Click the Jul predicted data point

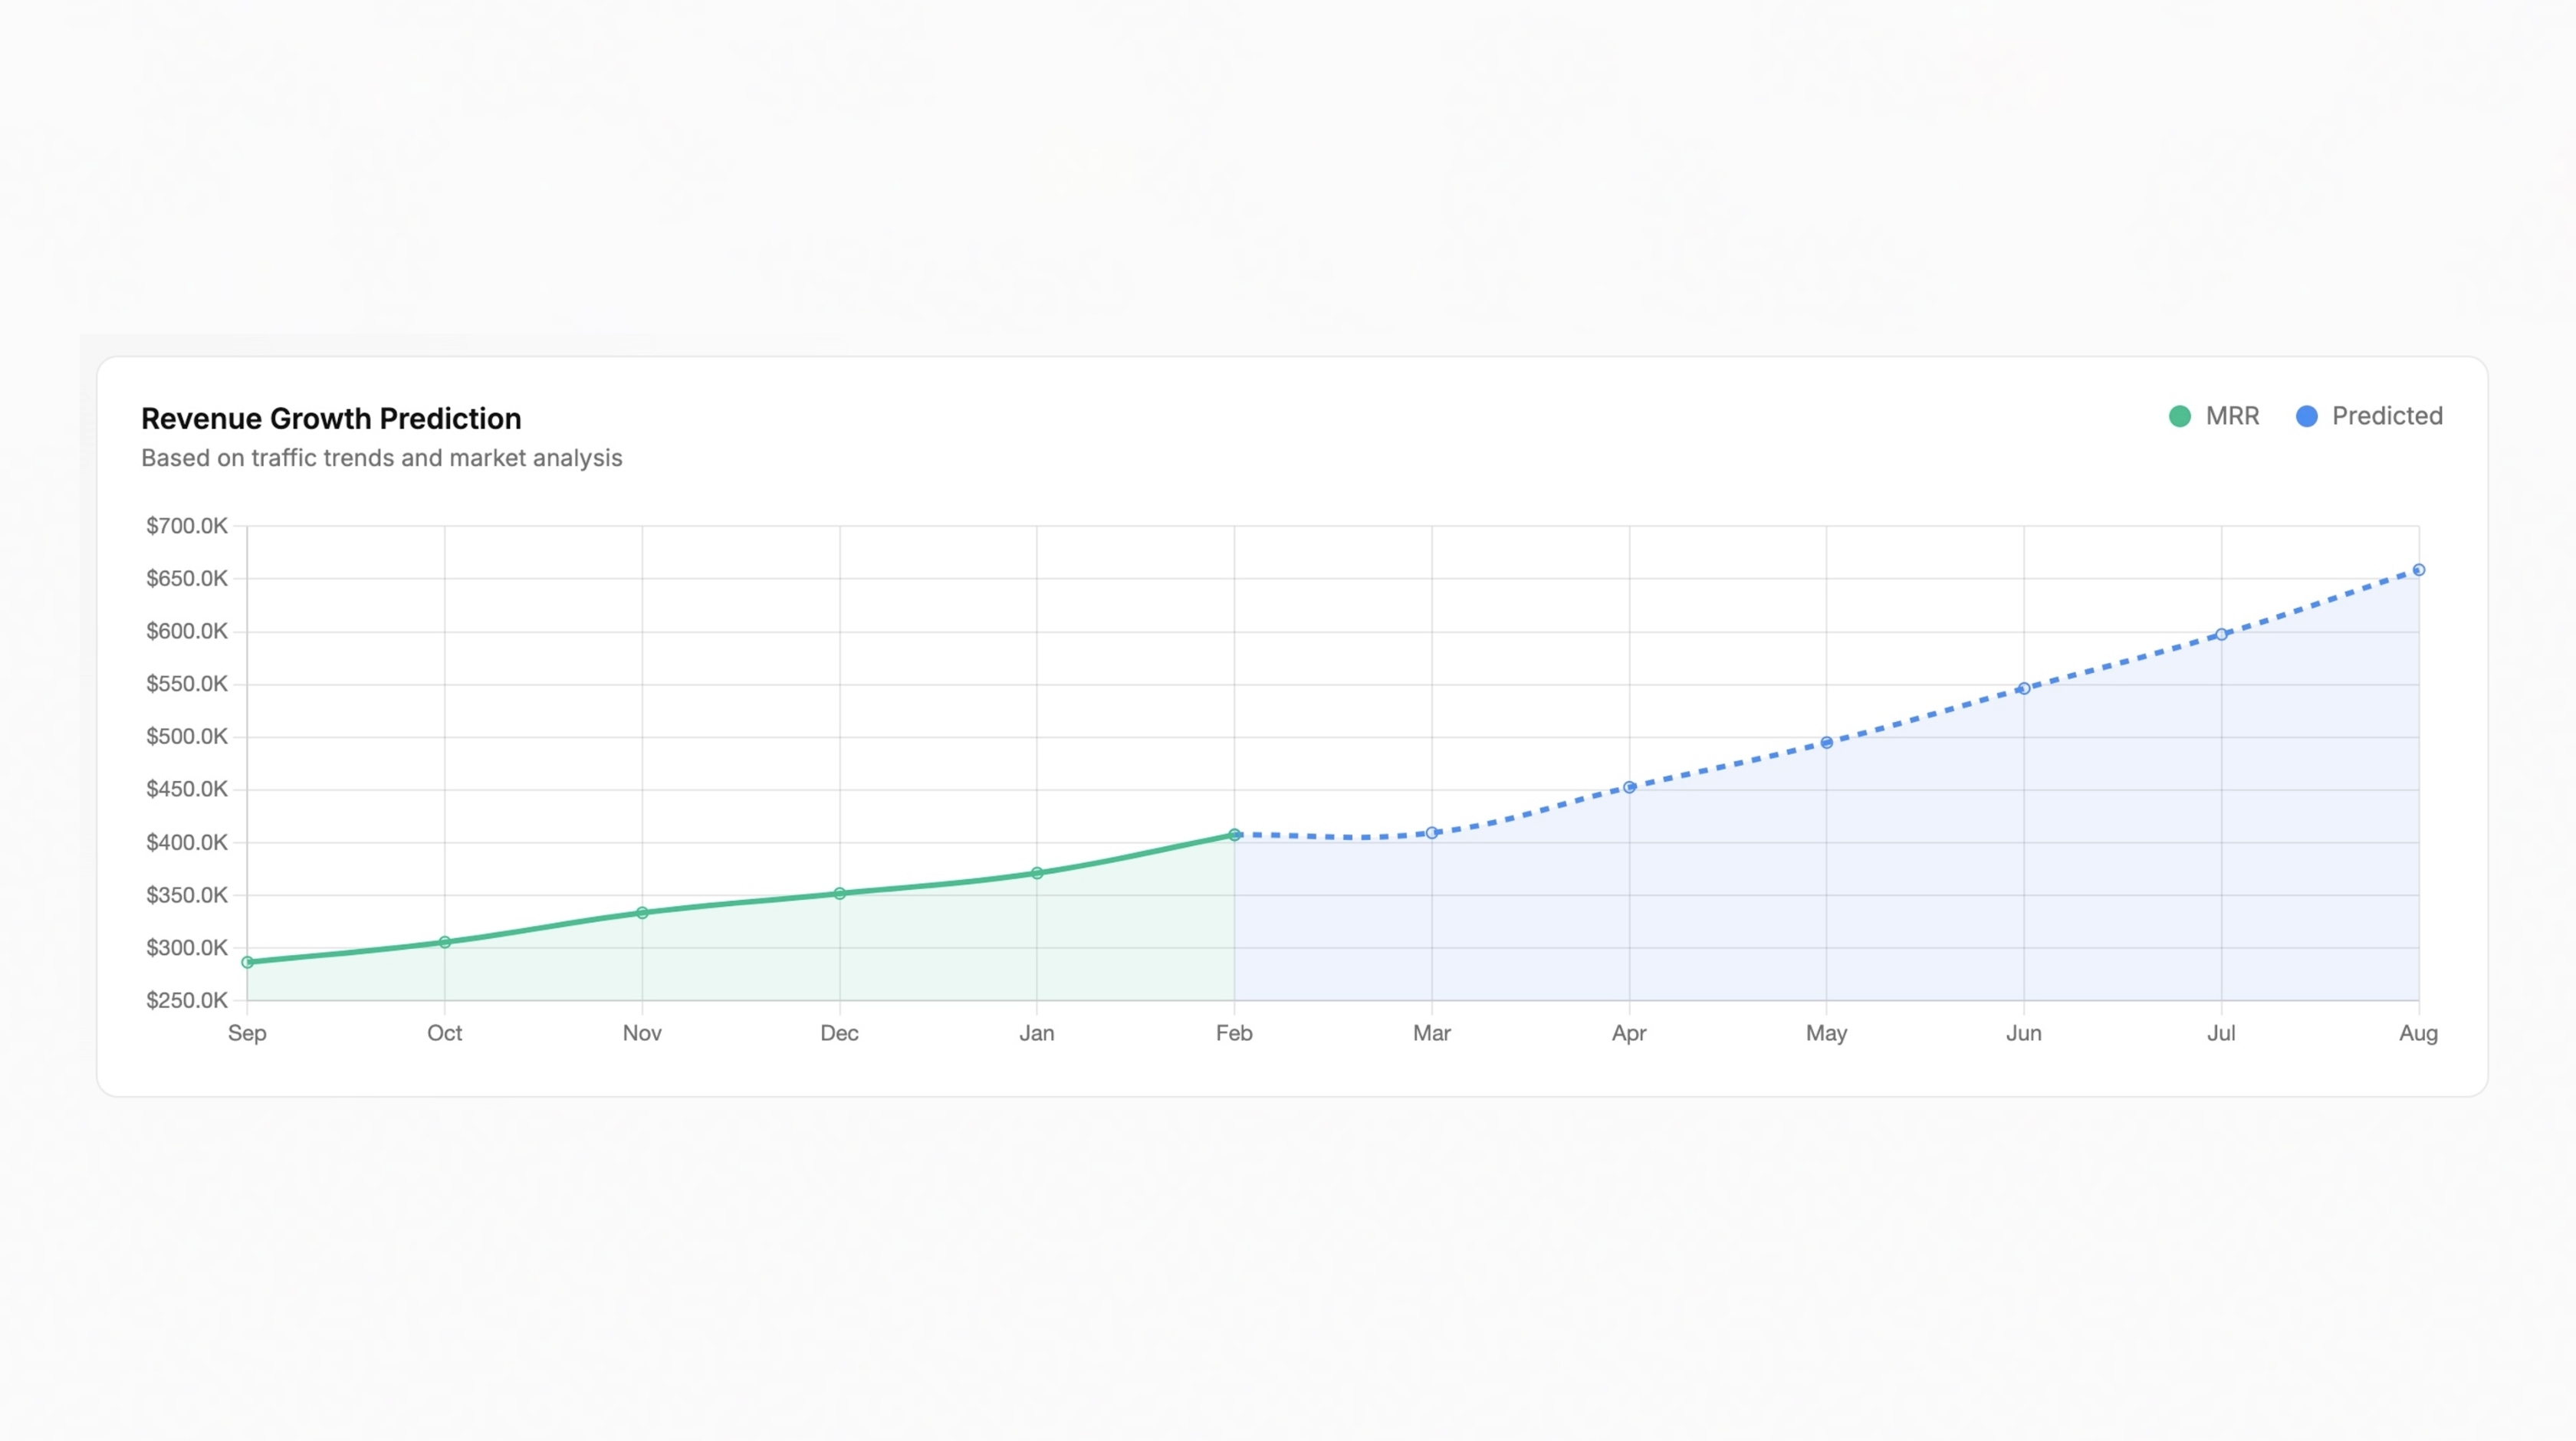tap(2221, 634)
